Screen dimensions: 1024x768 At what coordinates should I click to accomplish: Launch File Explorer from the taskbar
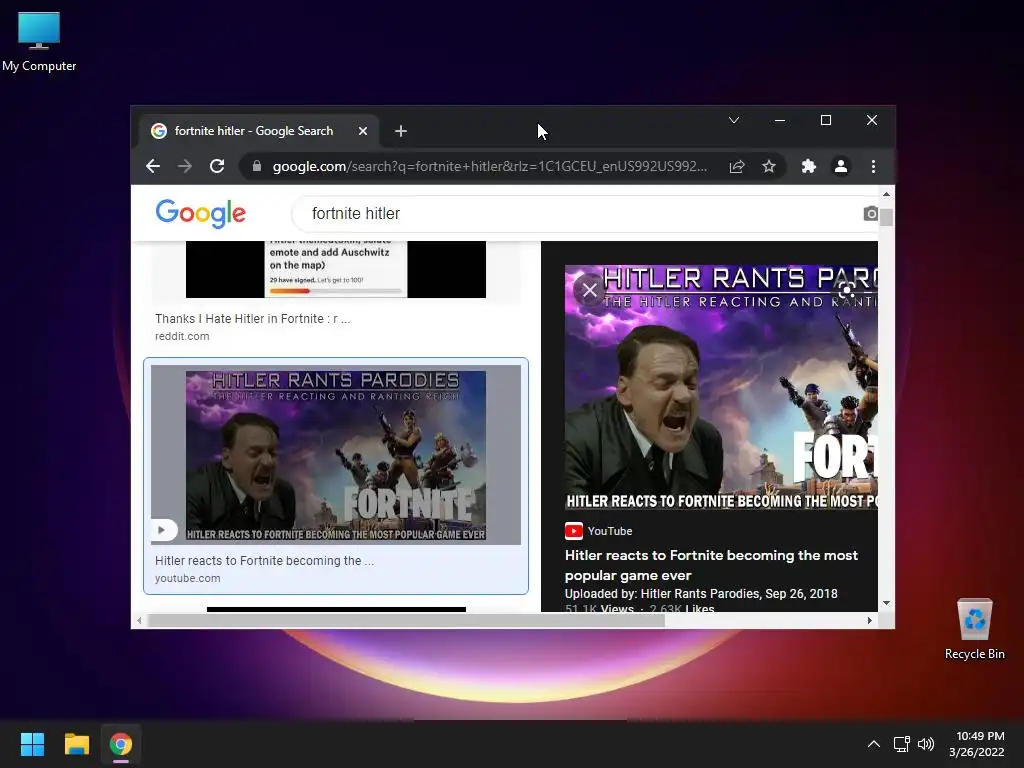coord(76,744)
